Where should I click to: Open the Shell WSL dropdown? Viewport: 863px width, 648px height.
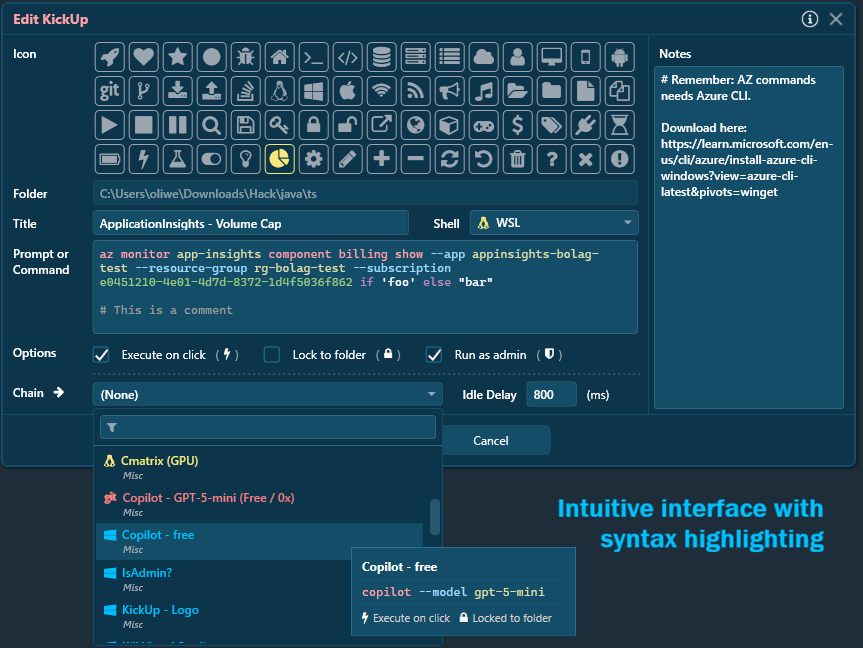click(x=554, y=223)
